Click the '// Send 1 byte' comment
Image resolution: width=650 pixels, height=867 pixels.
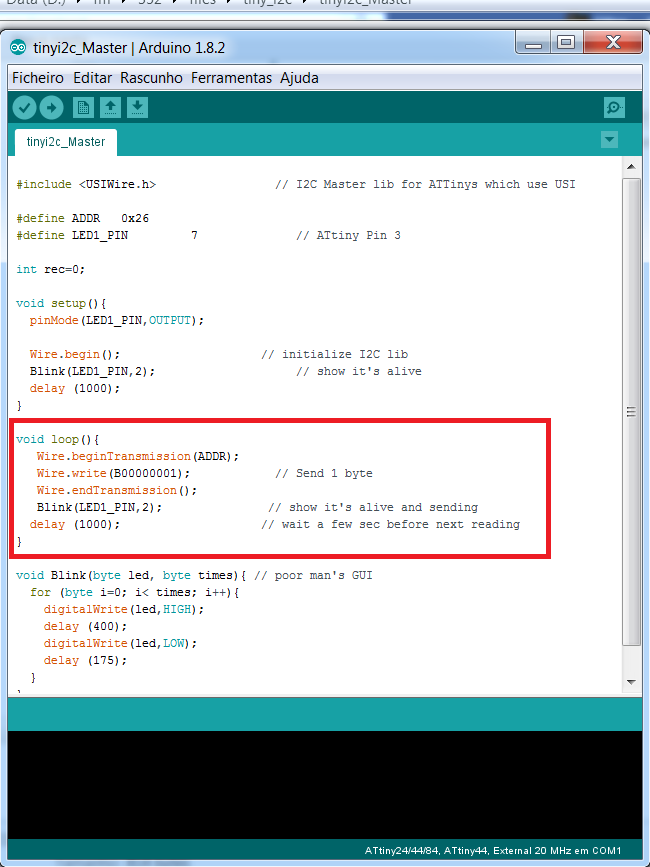[x=324, y=474]
